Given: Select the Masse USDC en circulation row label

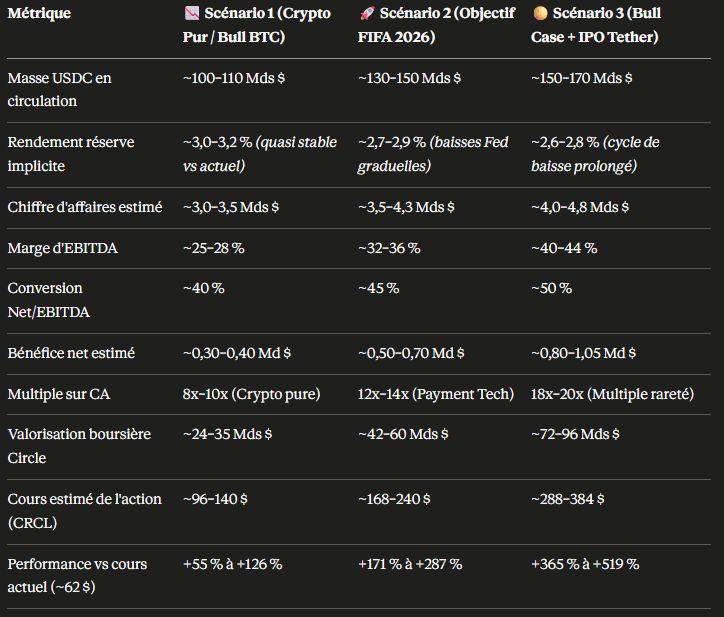Looking at the screenshot, I should [x=60, y=90].
